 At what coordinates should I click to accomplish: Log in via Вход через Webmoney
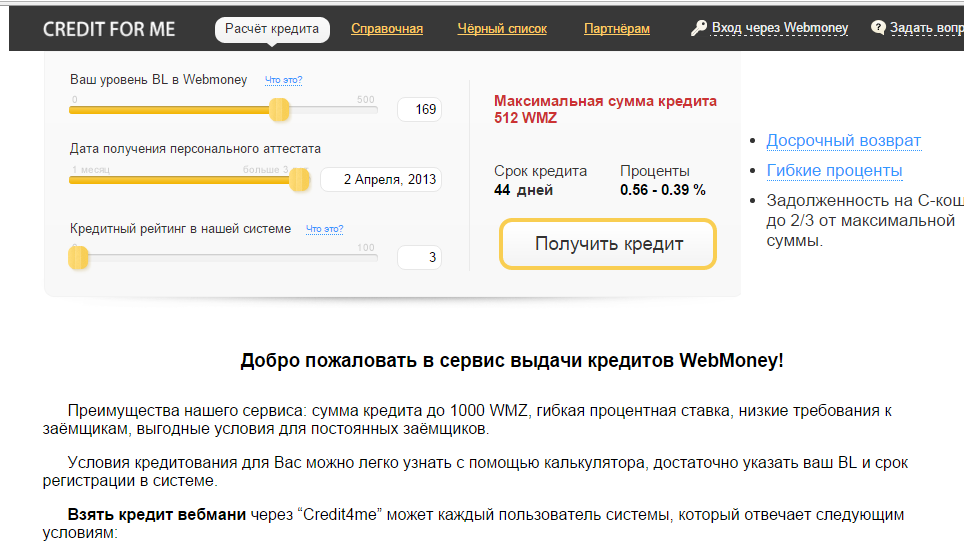(x=780, y=28)
